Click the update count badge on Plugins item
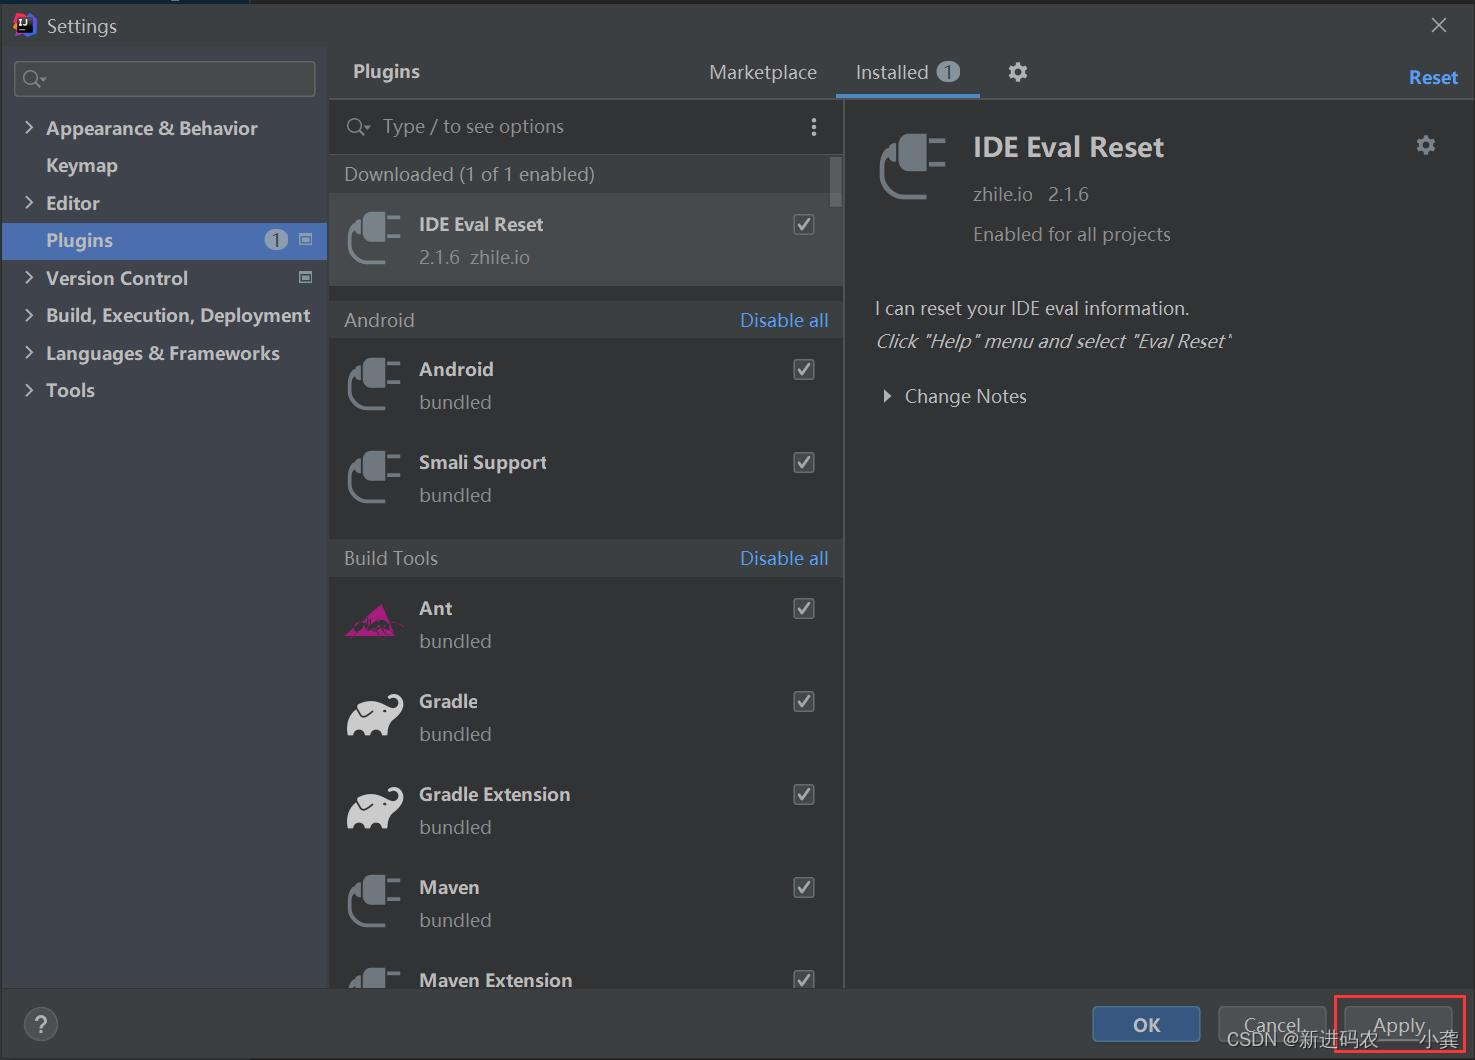This screenshot has height=1060, width=1475. (x=276, y=240)
